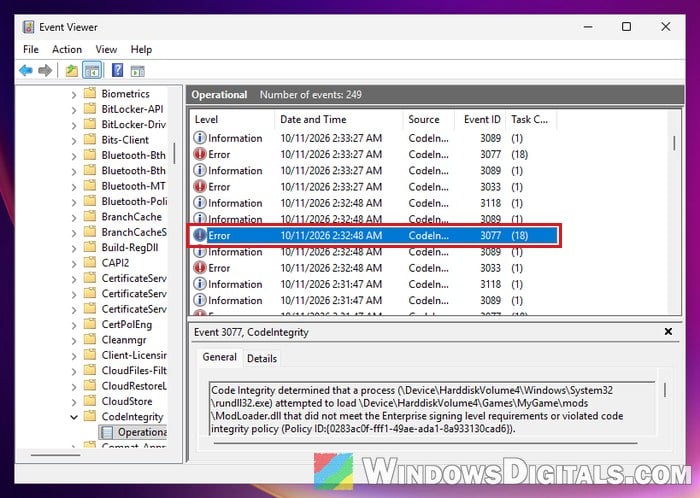Close the event preview pane with X
The width and height of the screenshot is (700, 498).
pos(668,332)
